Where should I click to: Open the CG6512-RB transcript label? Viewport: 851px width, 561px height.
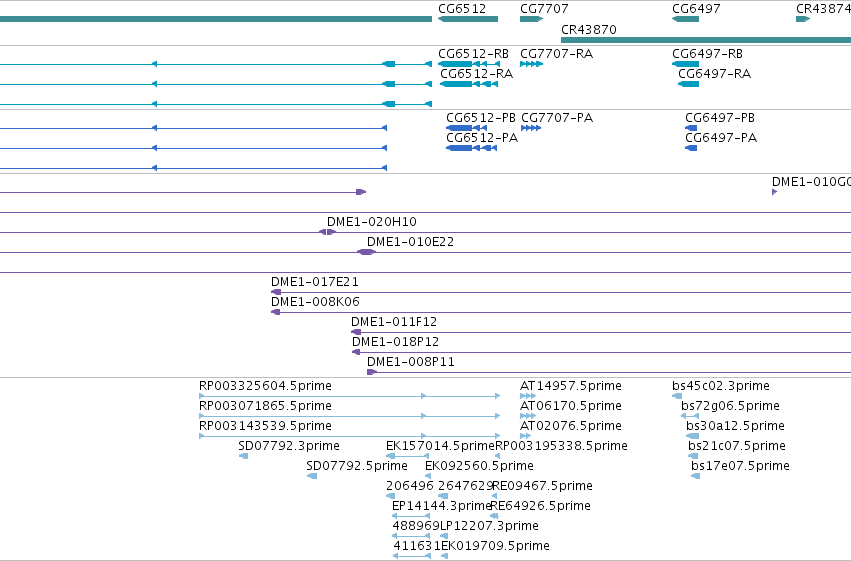coord(473,54)
